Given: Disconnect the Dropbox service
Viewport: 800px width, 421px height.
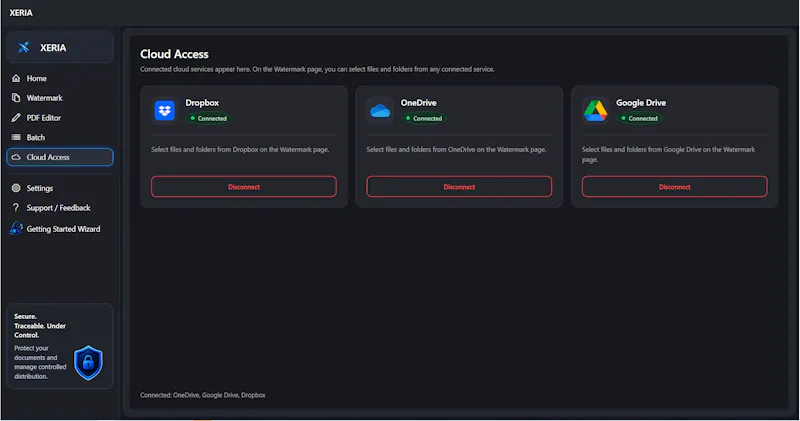Looking at the screenshot, I should [244, 187].
